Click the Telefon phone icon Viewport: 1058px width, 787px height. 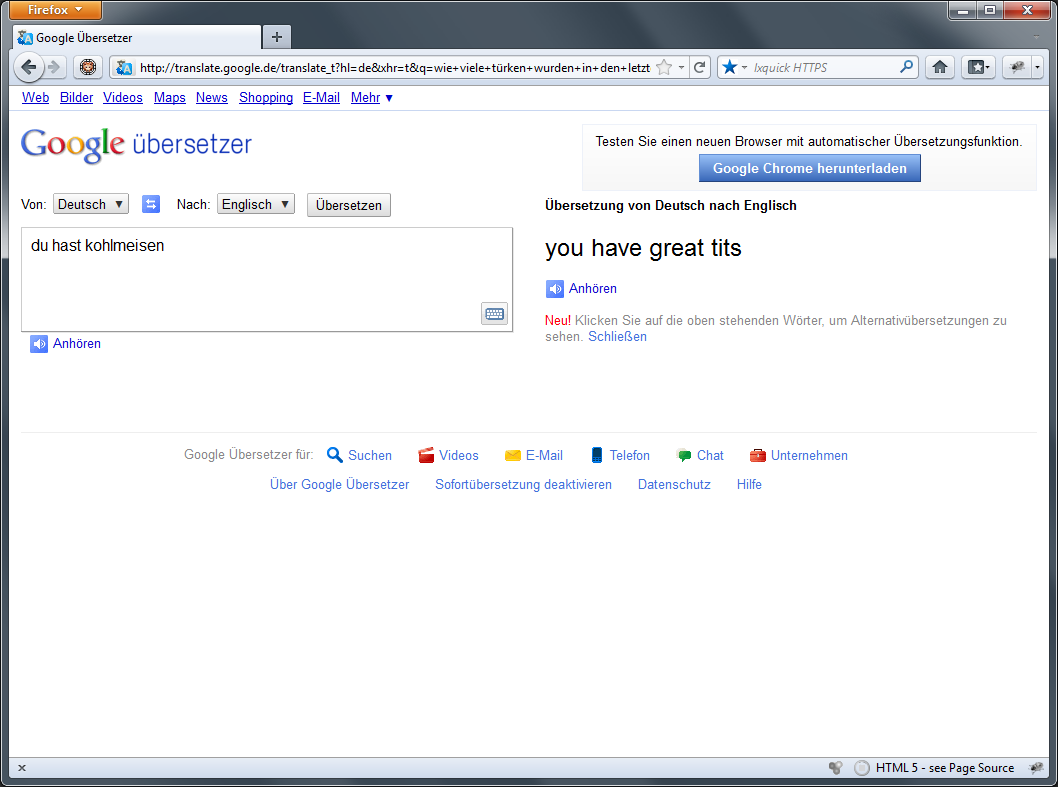tap(597, 455)
